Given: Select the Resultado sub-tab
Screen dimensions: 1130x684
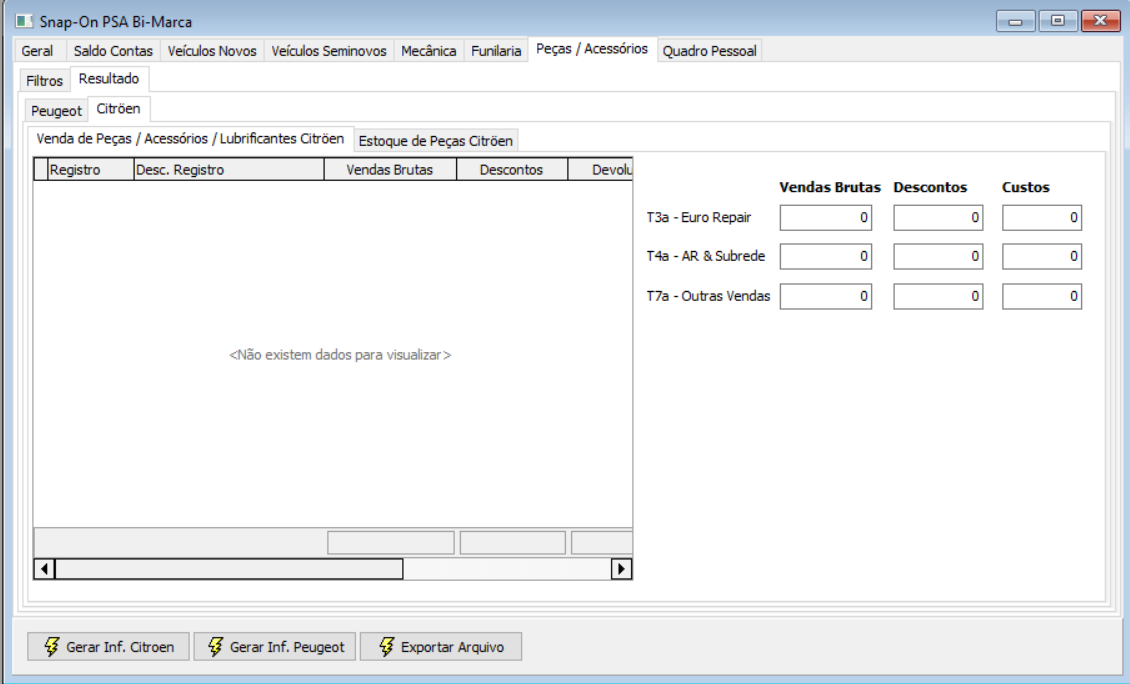Looking at the screenshot, I should pyautogui.click(x=109, y=79).
